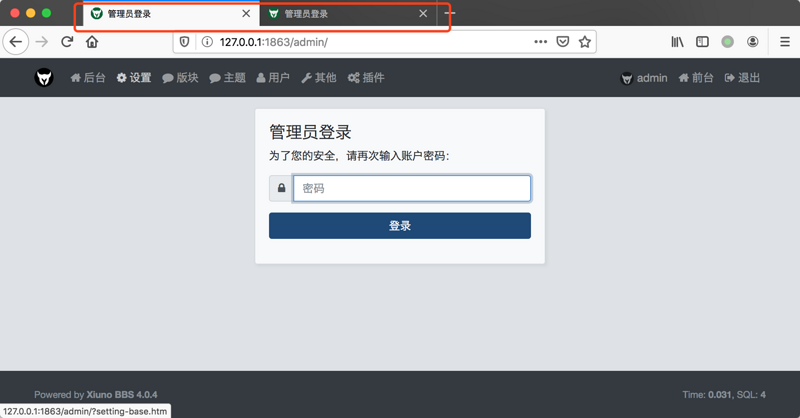The image size is (800, 418).
Task: Submit the form with the 登录 button
Action: point(400,226)
